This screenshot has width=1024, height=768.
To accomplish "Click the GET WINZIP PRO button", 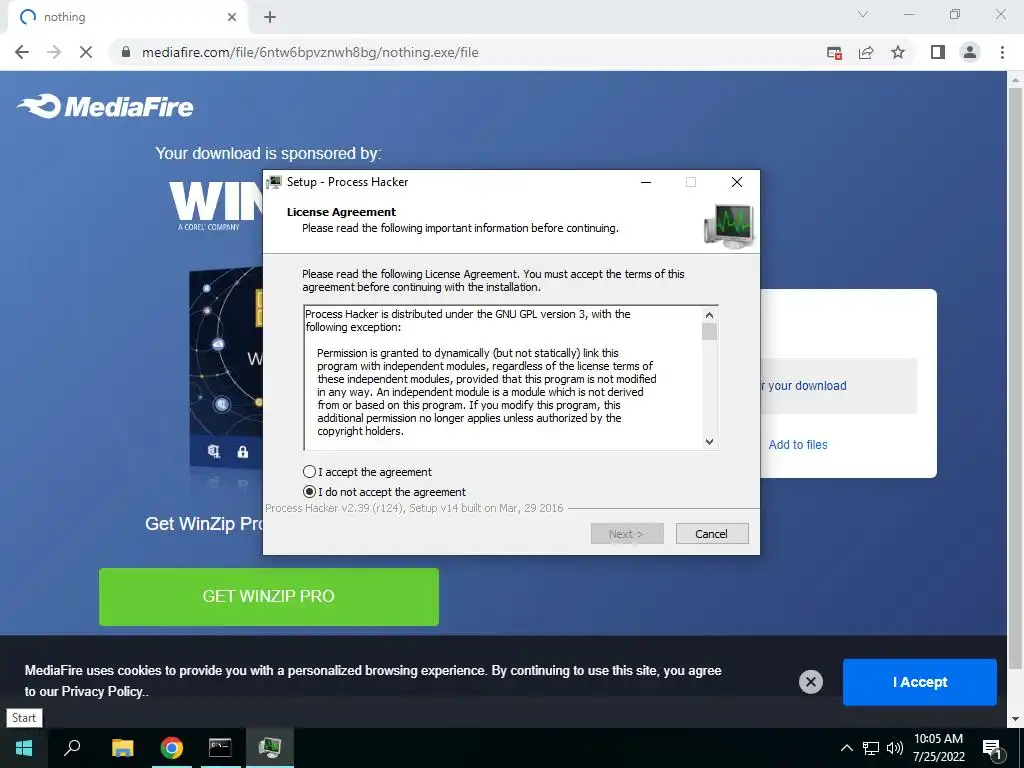I will point(268,596).
